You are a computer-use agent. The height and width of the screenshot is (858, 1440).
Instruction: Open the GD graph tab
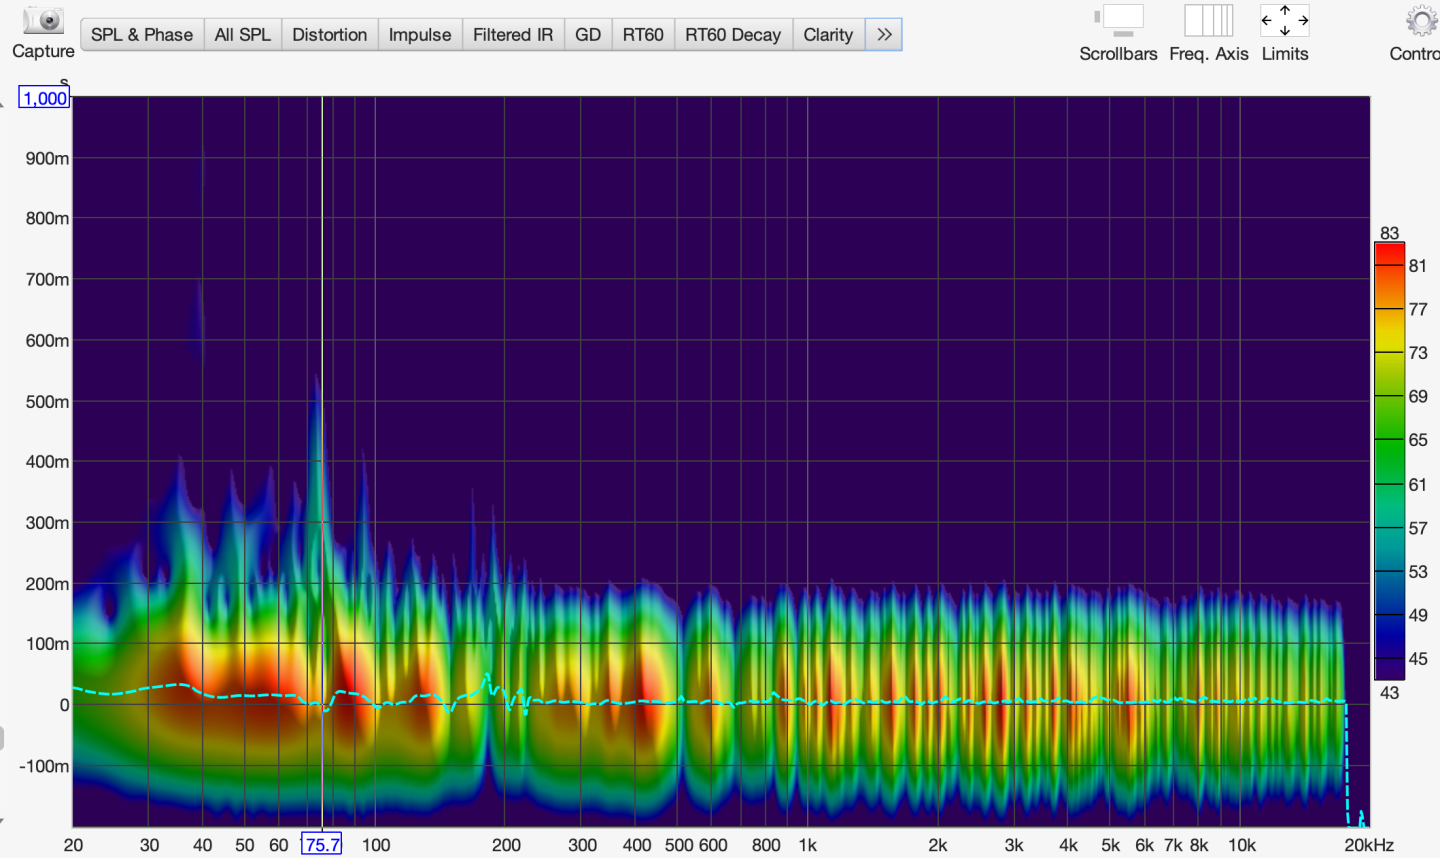[588, 35]
